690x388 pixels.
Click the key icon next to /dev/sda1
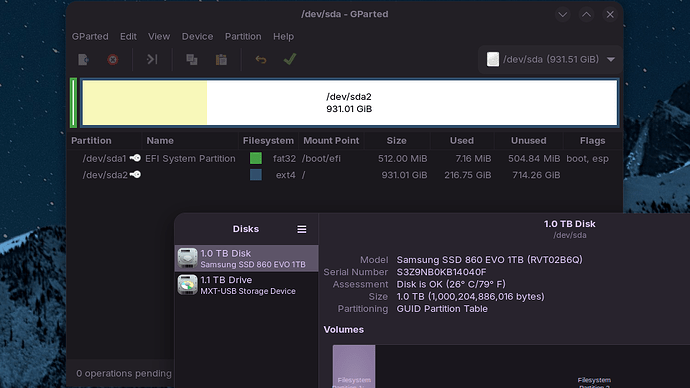pos(135,158)
